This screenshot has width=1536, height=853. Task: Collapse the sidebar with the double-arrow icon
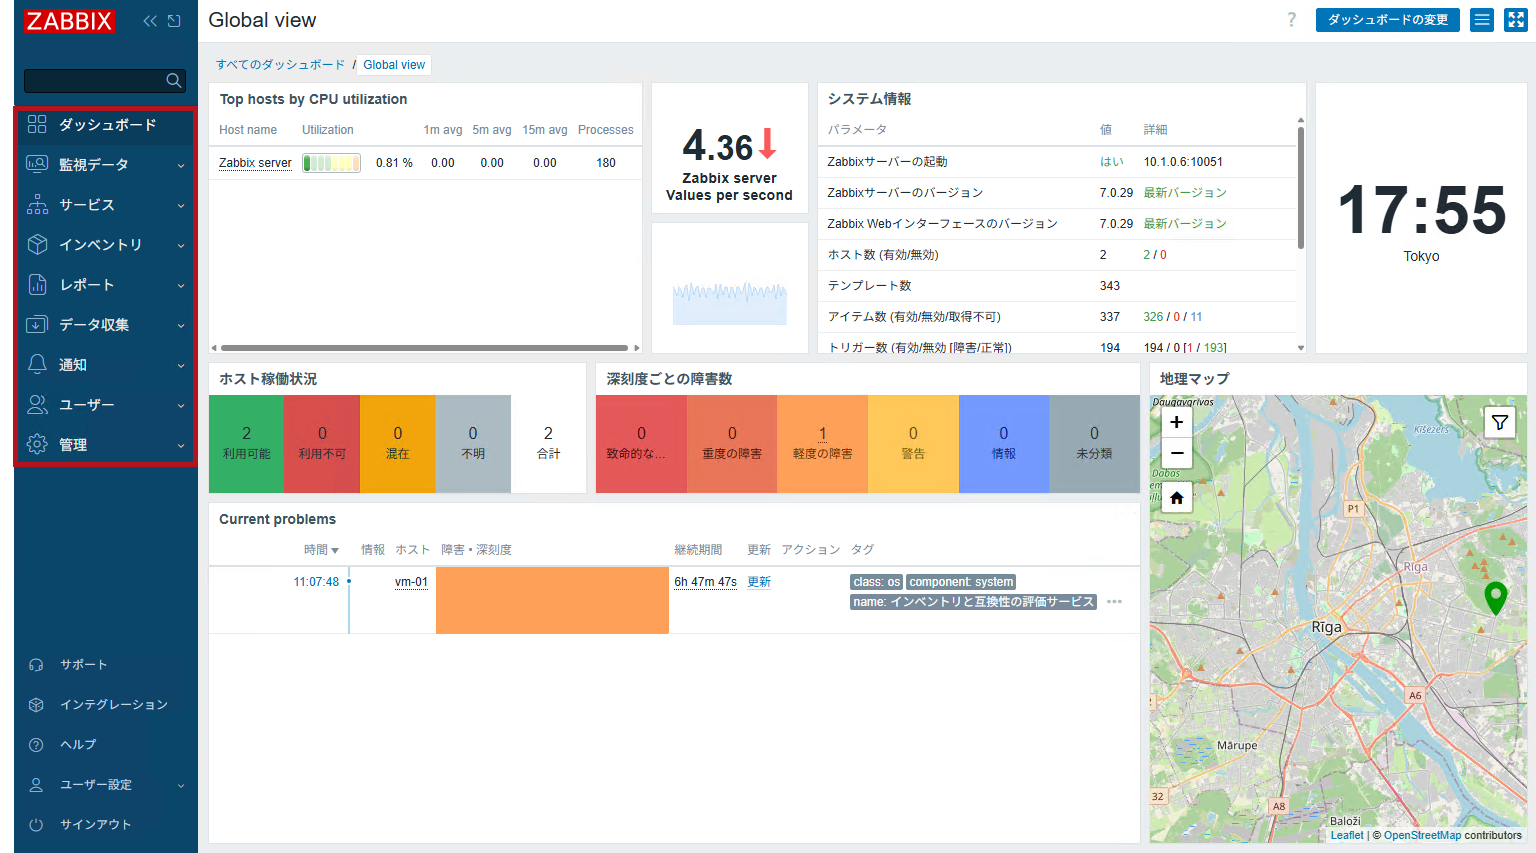tap(150, 21)
